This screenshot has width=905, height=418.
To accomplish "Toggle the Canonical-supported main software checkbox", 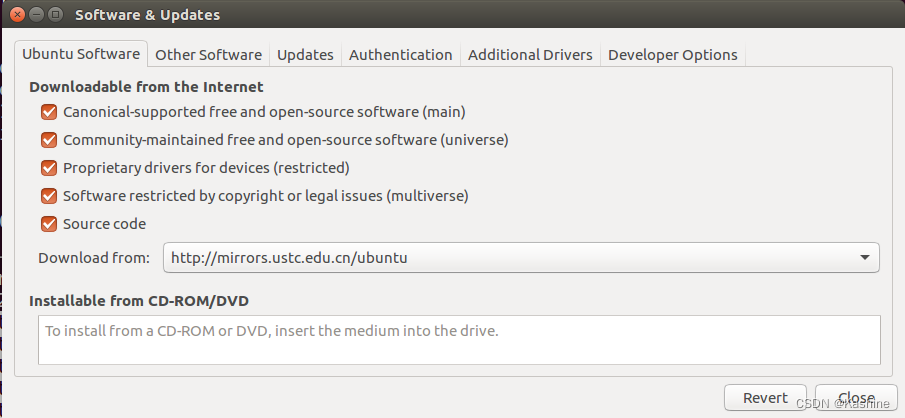I will (48, 112).
